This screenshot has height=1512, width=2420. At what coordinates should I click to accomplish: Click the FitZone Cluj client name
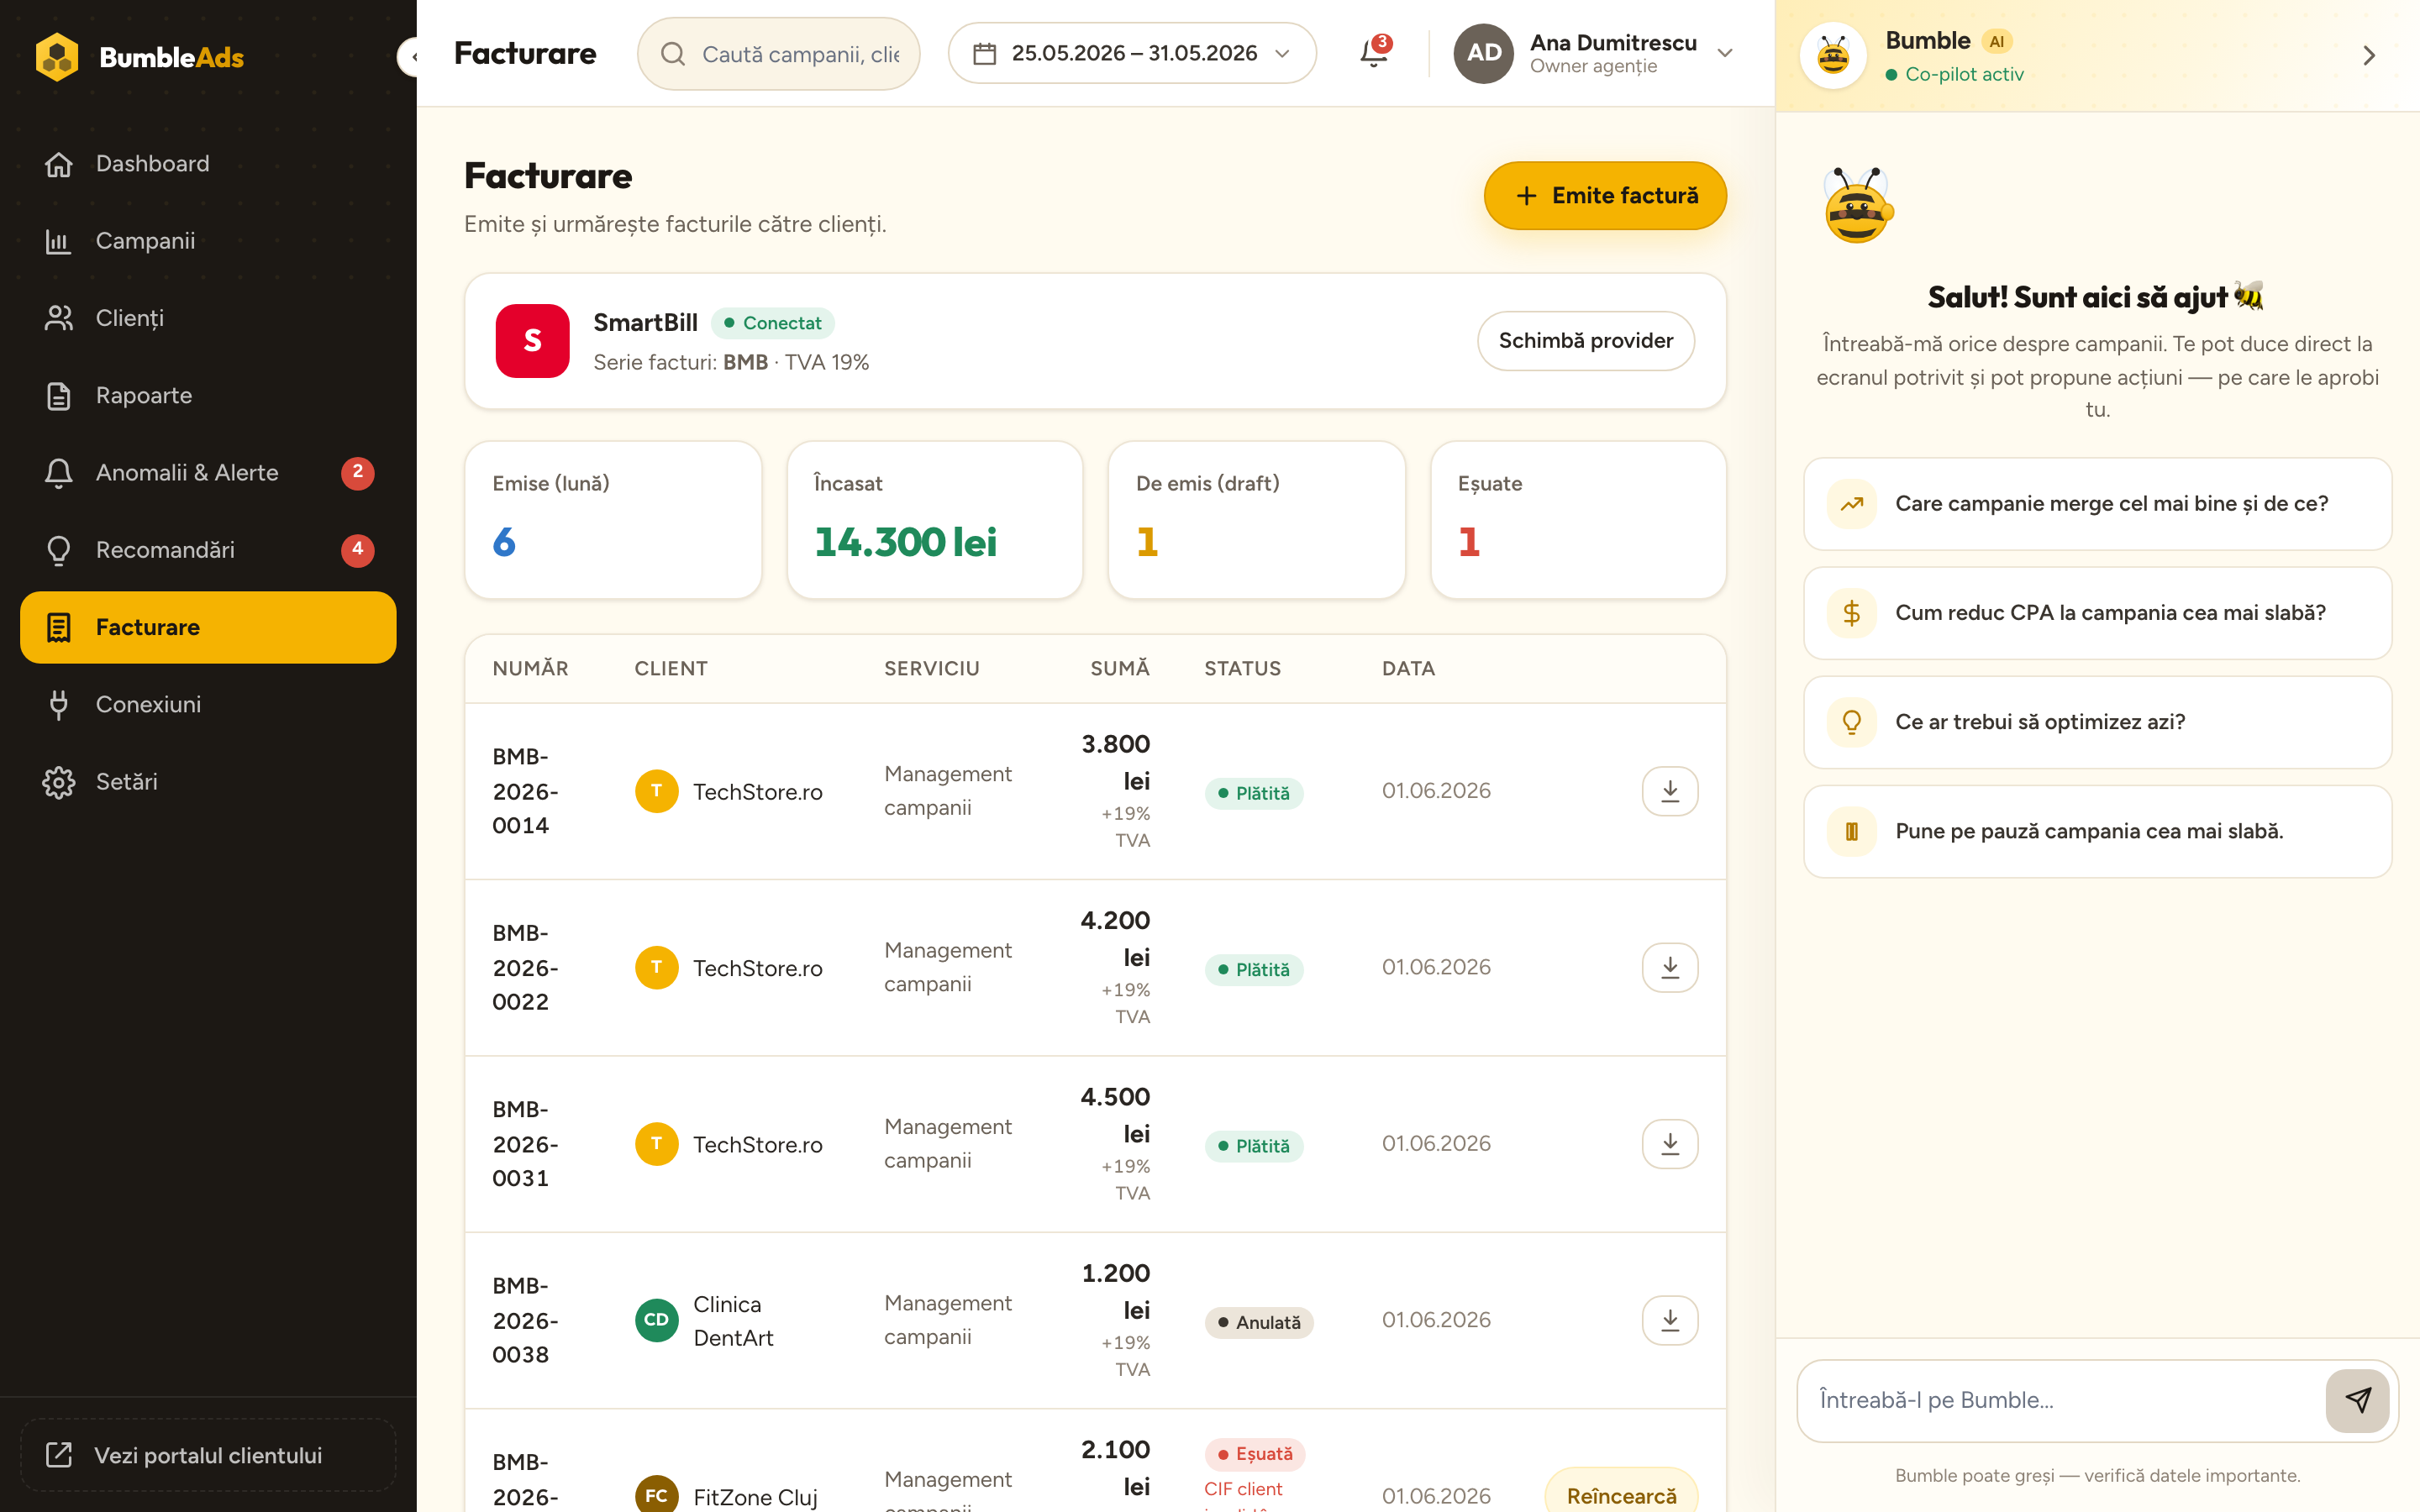[755, 1497]
